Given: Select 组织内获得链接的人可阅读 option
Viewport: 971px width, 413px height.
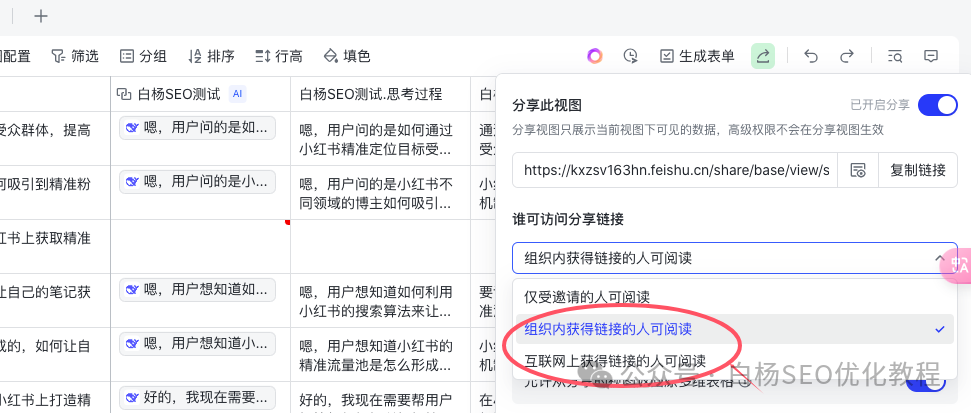Looking at the screenshot, I should (734, 329).
